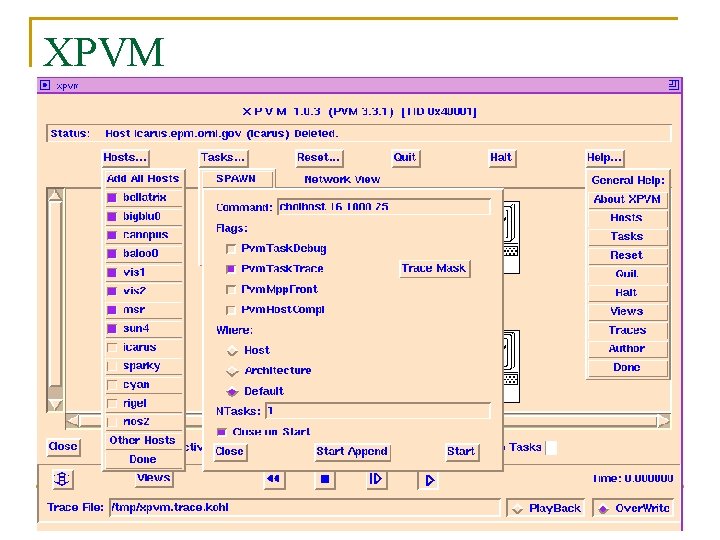The image size is (720, 540).
Task: Select the Architecture radio option
Action: point(232,371)
